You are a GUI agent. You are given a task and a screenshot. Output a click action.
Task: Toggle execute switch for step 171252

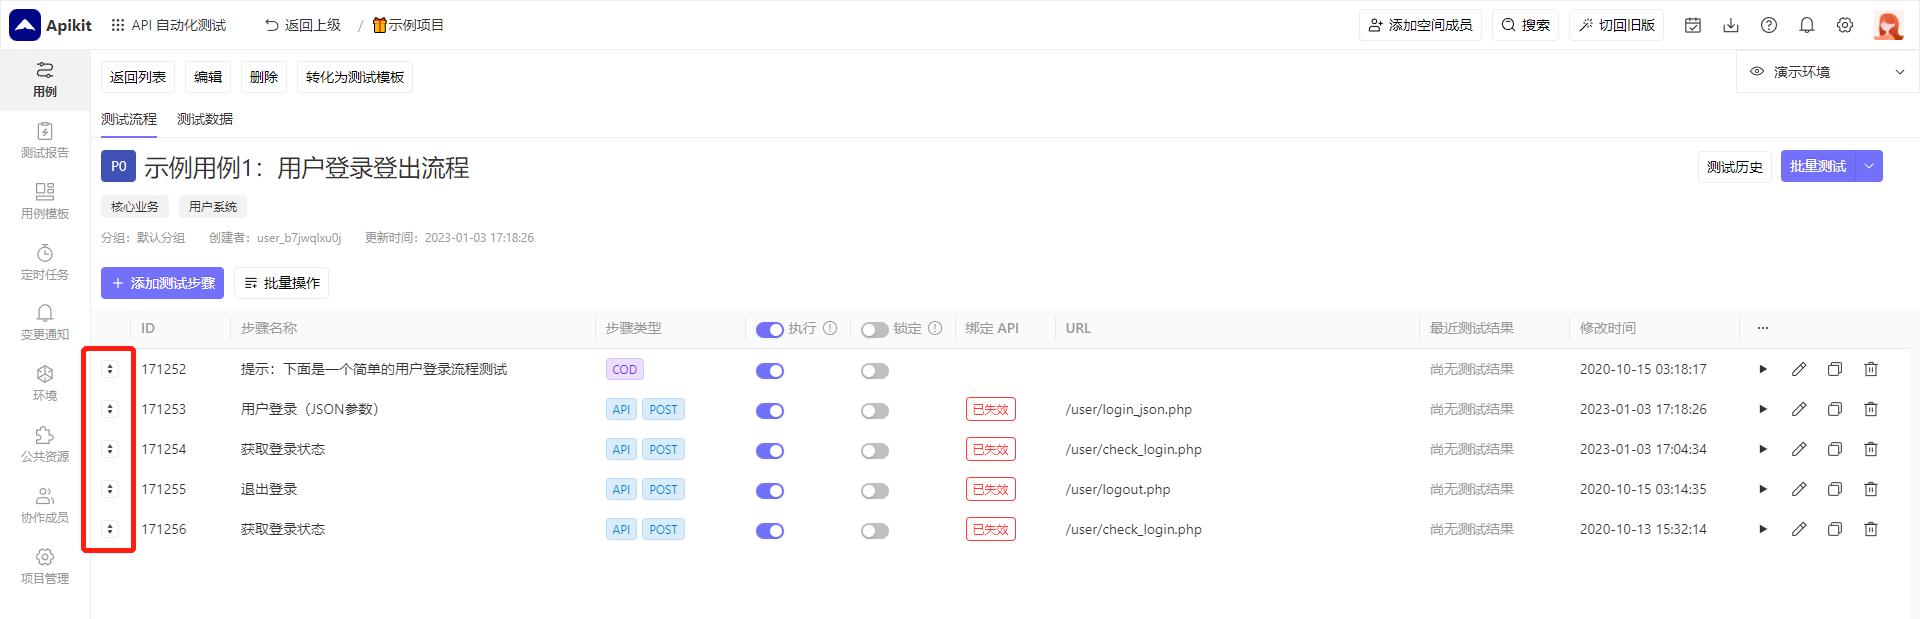coord(770,370)
